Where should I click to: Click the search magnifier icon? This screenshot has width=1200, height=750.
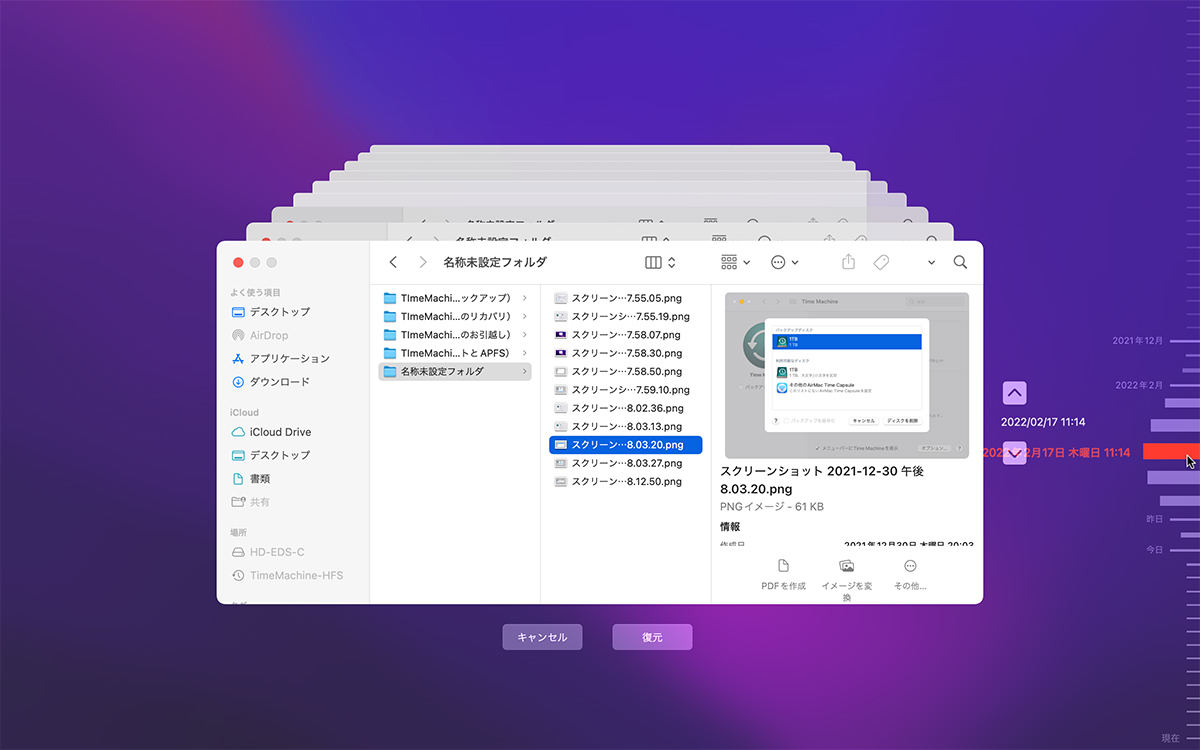[x=960, y=262]
